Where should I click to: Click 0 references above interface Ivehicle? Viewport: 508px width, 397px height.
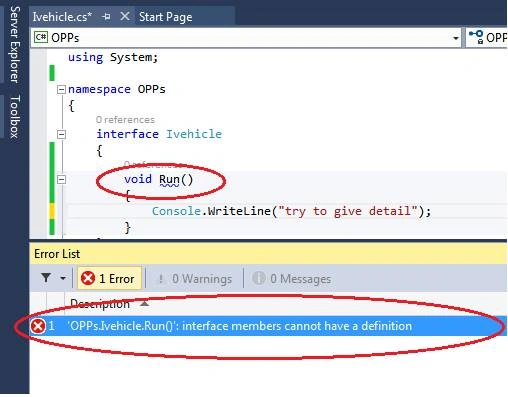click(x=125, y=120)
